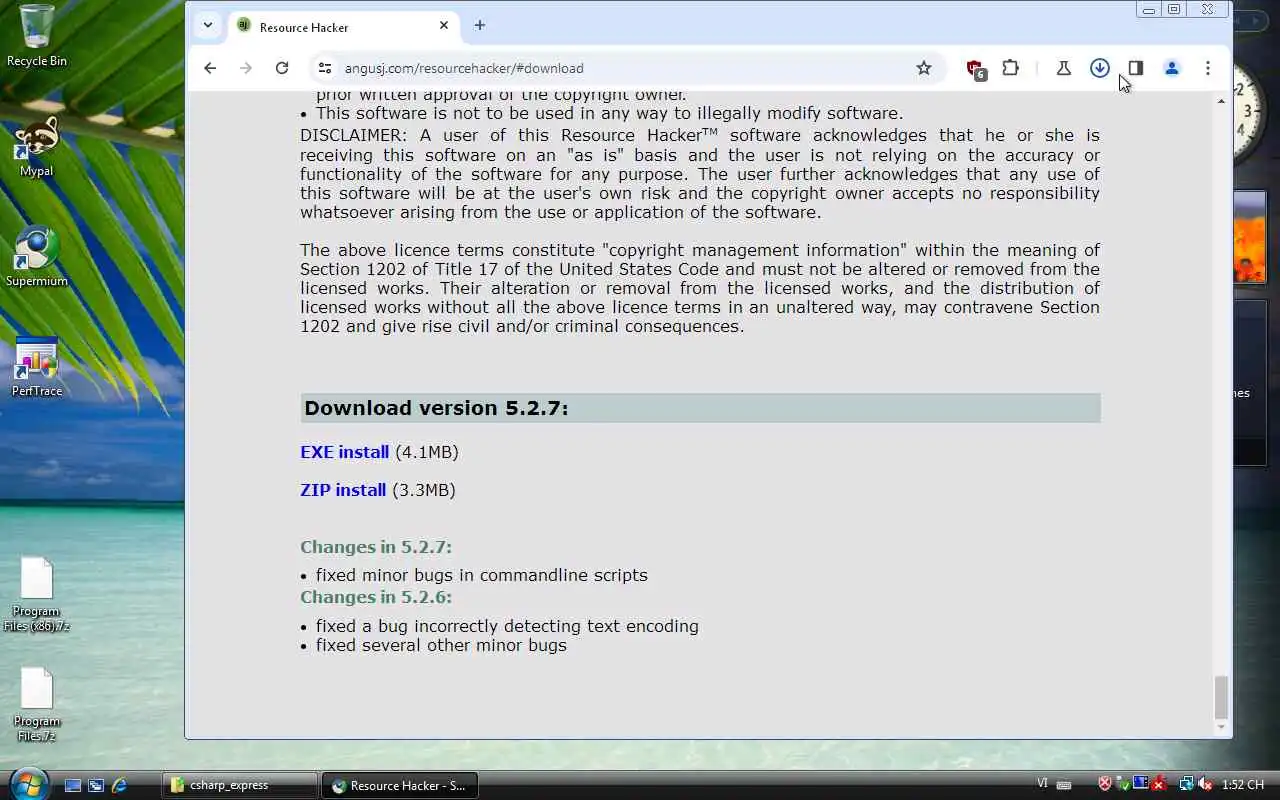Open the Windows Start orb
This screenshot has width=1280, height=800.
tap(27, 783)
